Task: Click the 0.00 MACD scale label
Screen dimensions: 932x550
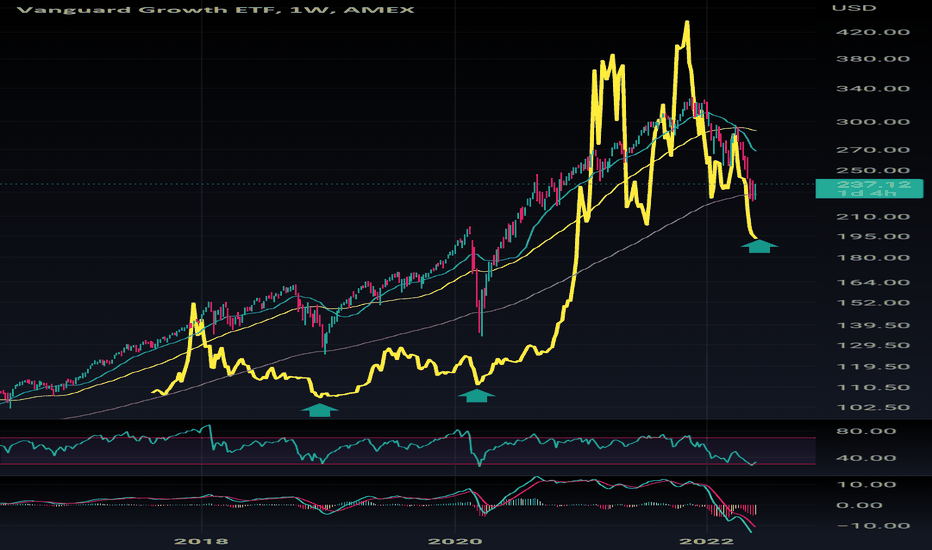Action: coord(859,505)
